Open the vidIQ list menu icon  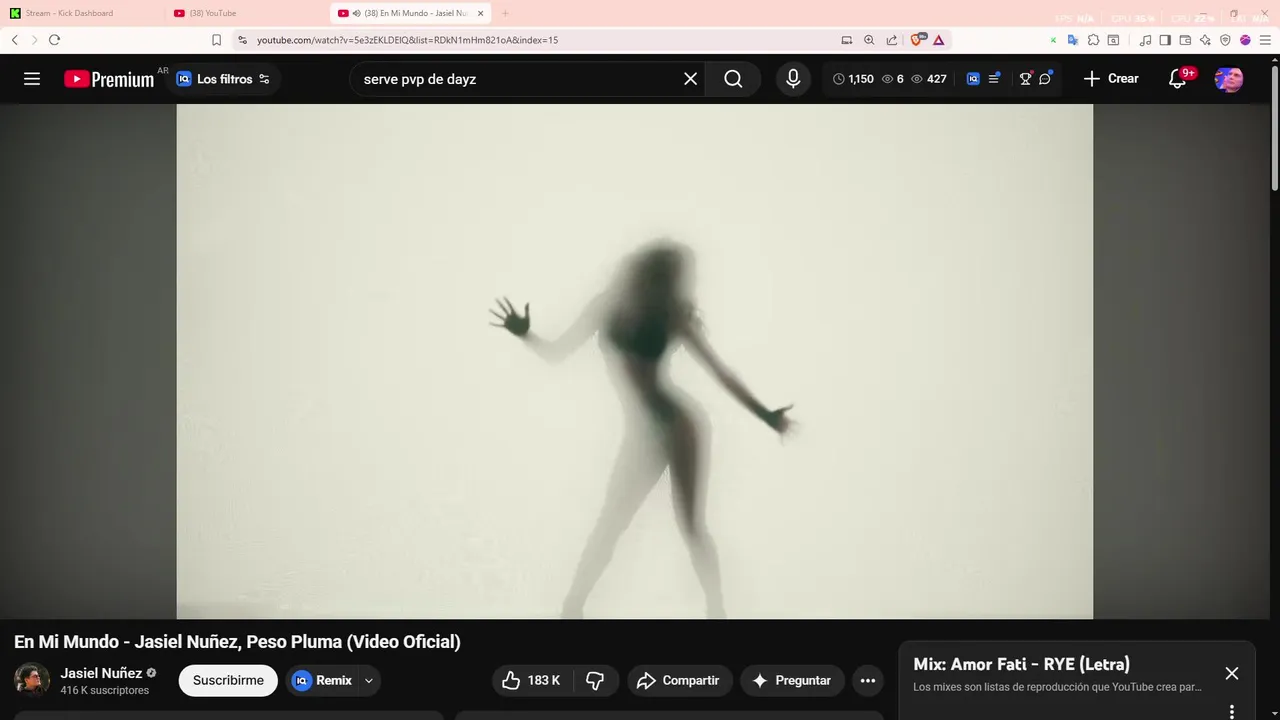click(x=994, y=79)
